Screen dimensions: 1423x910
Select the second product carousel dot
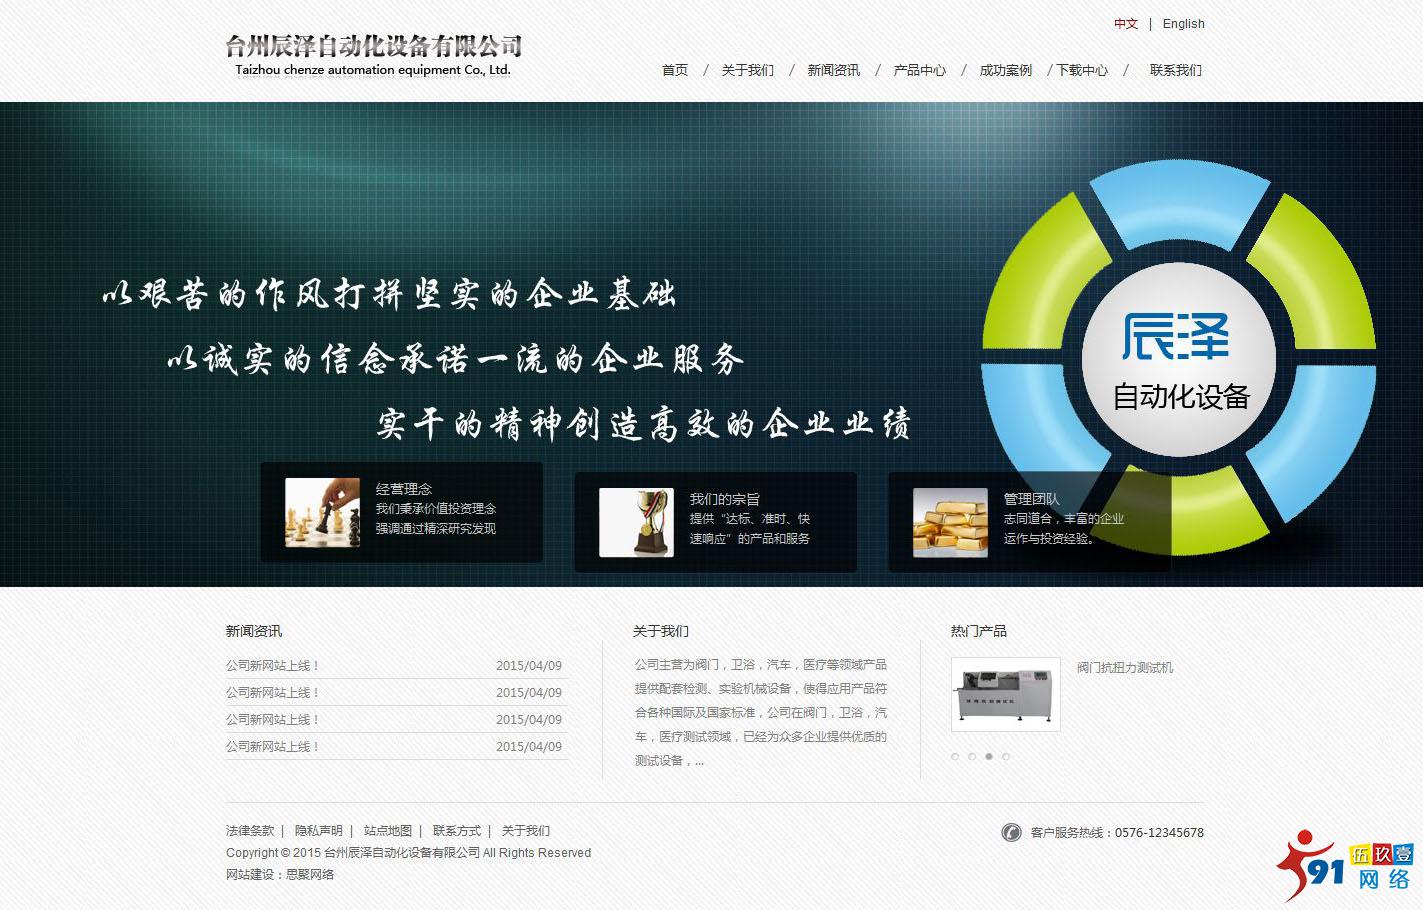972,757
